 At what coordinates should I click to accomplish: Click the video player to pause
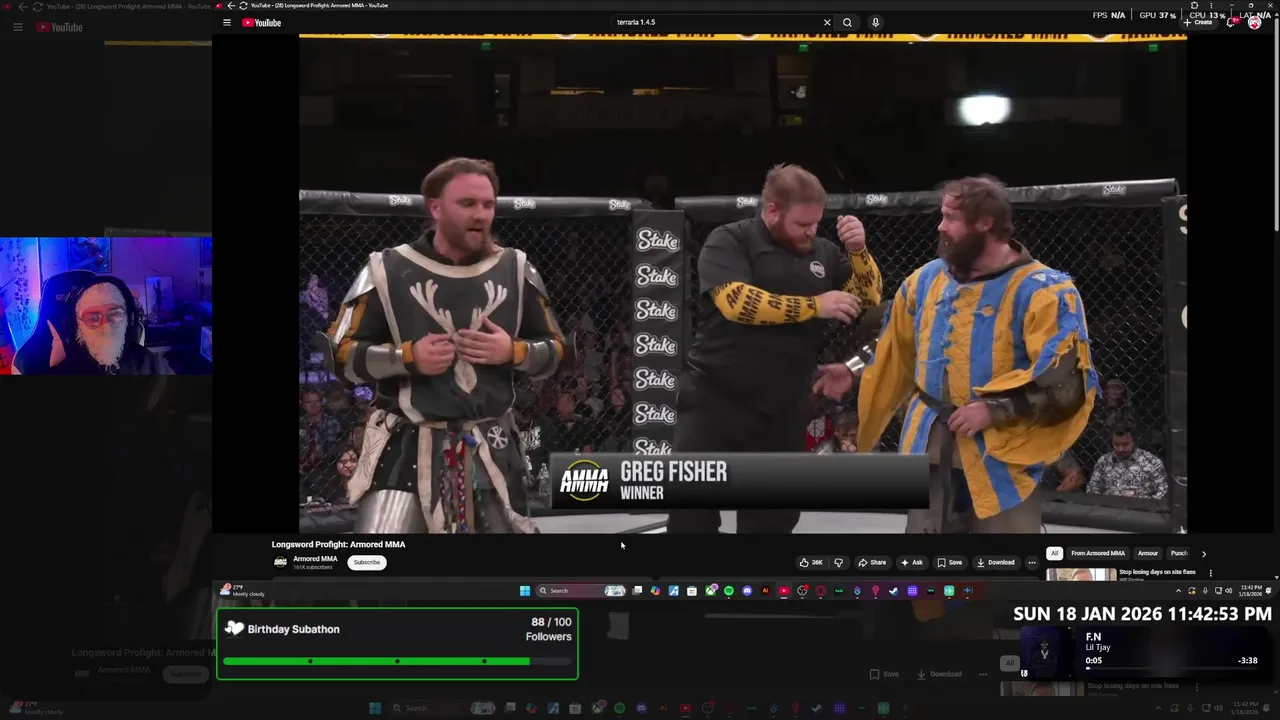(742, 283)
